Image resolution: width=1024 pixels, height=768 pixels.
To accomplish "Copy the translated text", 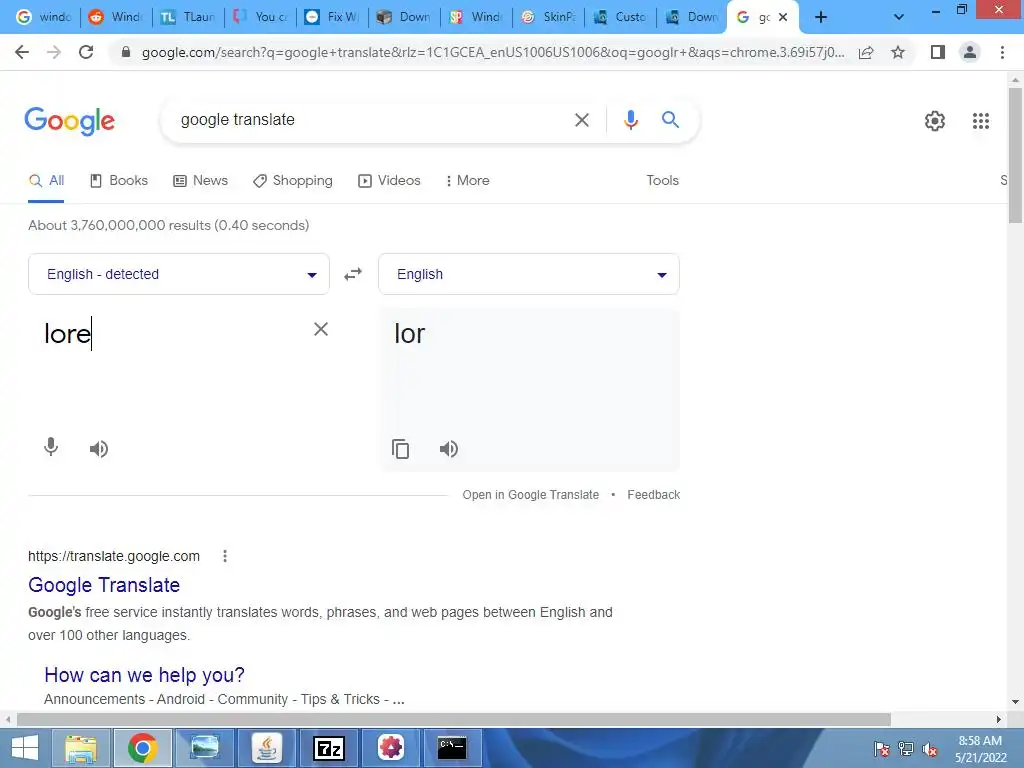I will pos(400,449).
